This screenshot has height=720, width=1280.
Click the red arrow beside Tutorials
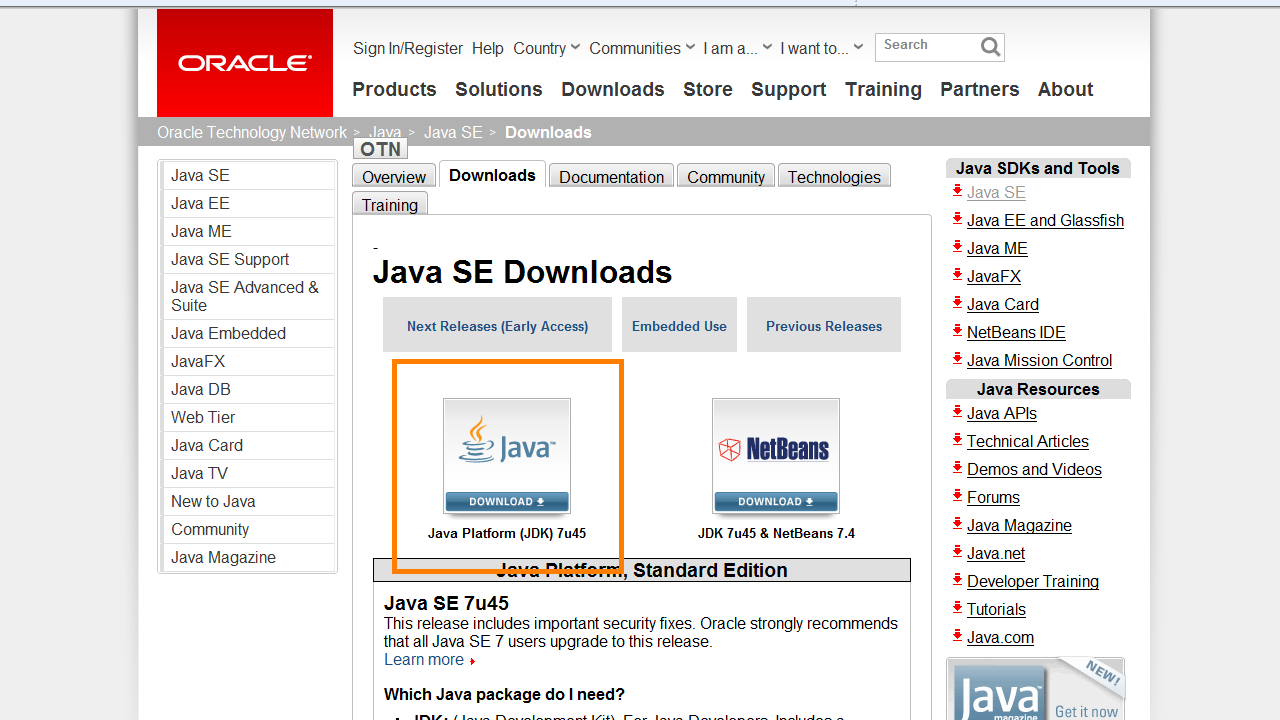tap(958, 608)
